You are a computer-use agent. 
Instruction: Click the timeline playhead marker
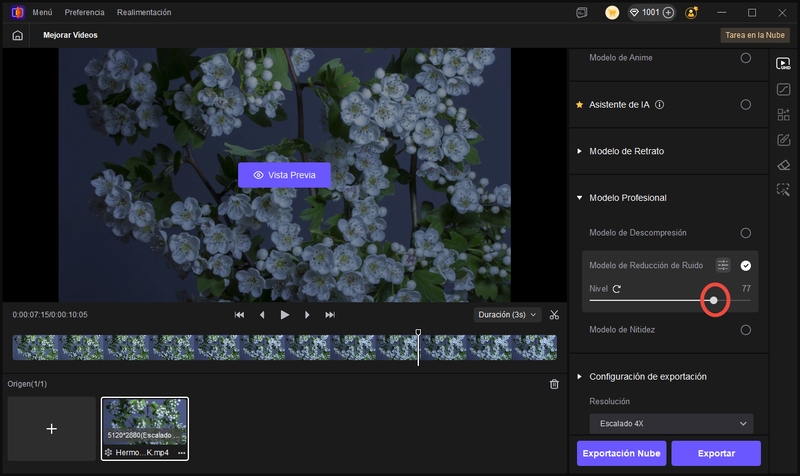point(418,333)
